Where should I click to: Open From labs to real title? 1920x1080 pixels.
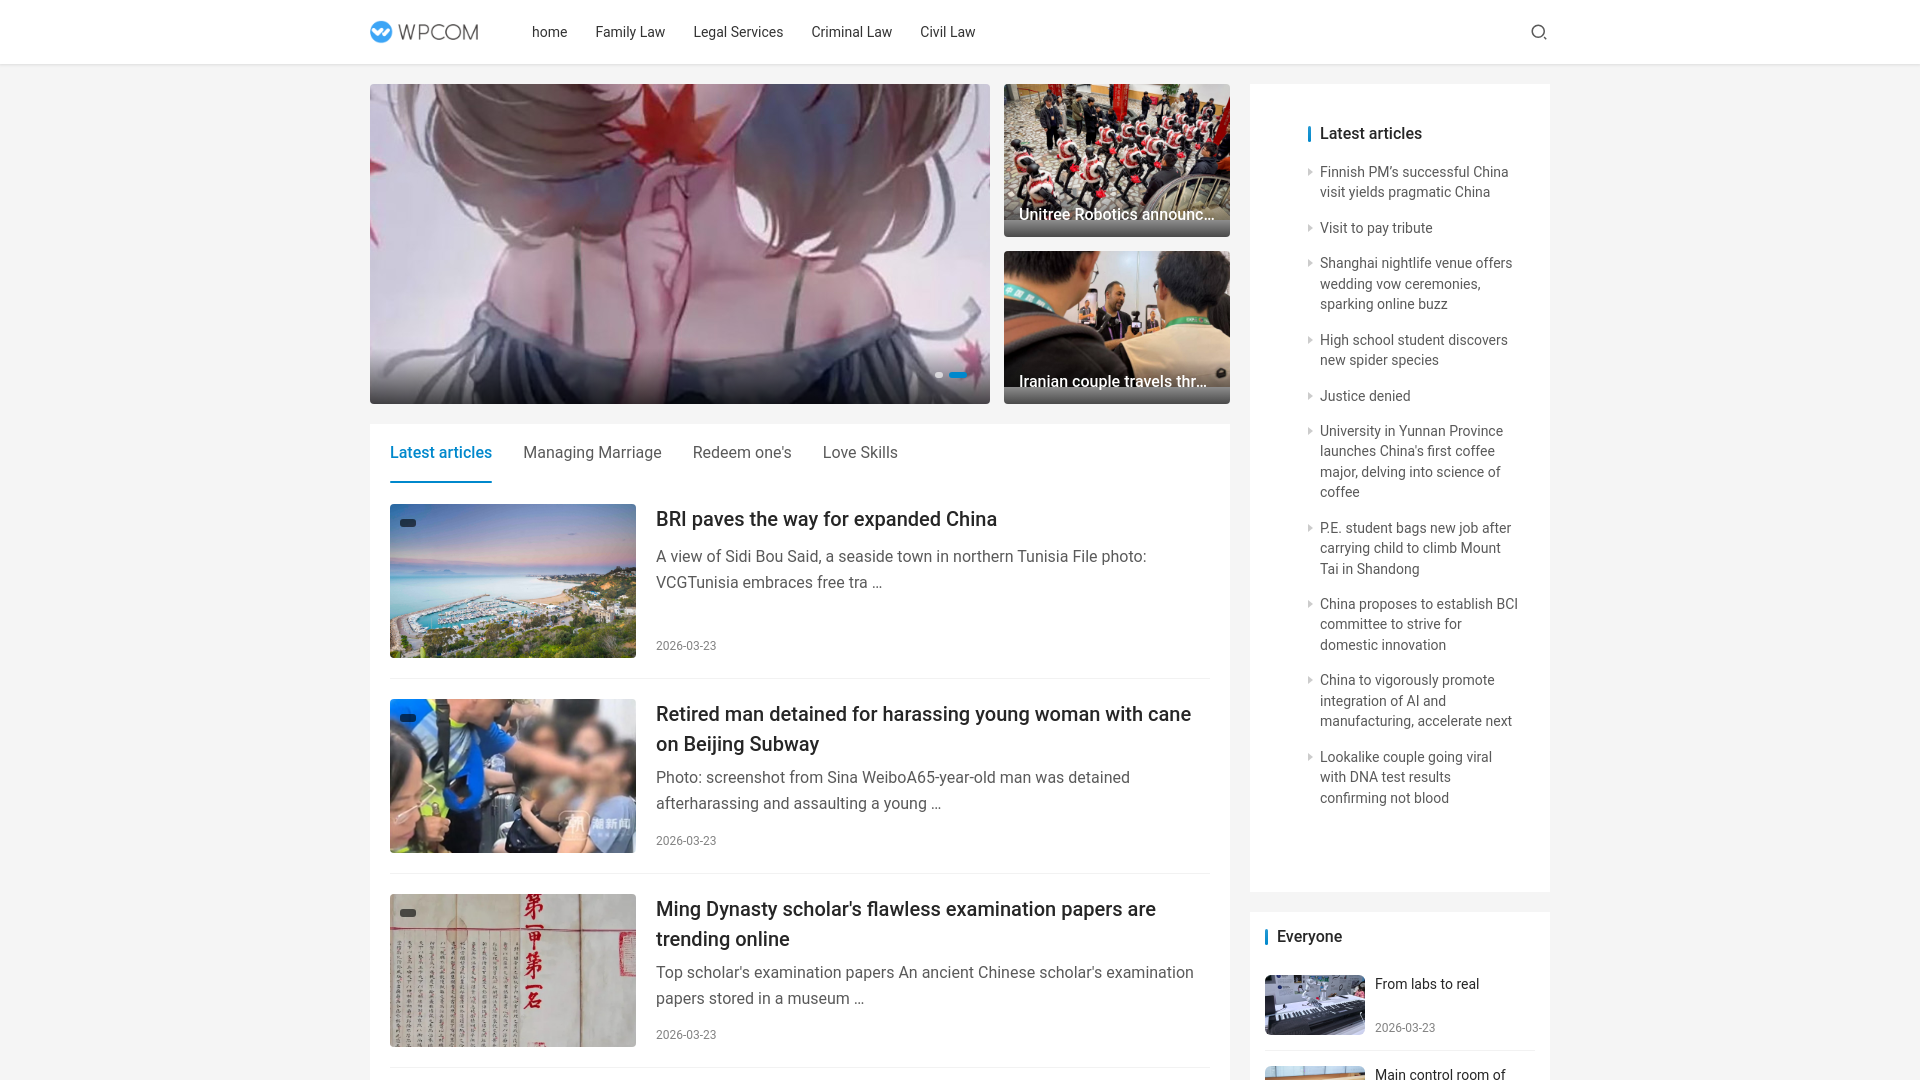click(1427, 984)
